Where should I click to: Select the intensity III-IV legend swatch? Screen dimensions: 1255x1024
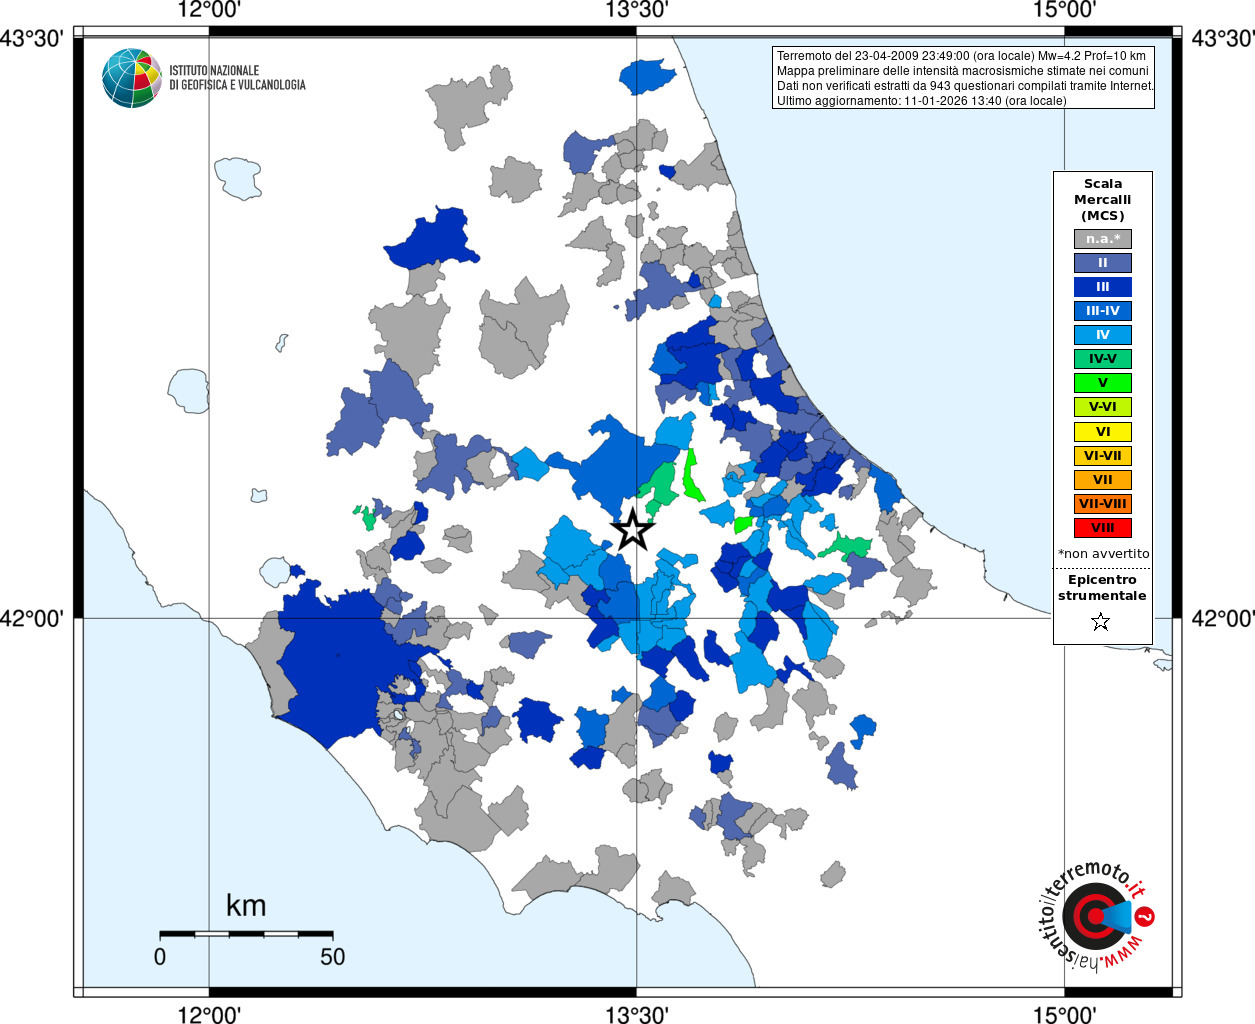[x=1103, y=311]
